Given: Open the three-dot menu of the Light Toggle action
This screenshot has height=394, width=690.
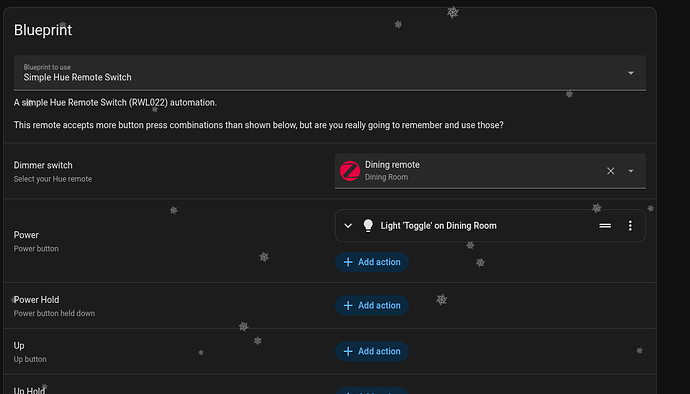Looking at the screenshot, I should click(x=630, y=226).
